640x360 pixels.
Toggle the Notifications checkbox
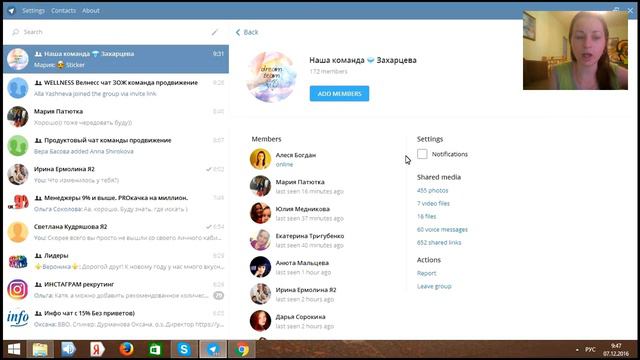pyautogui.click(x=422, y=154)
